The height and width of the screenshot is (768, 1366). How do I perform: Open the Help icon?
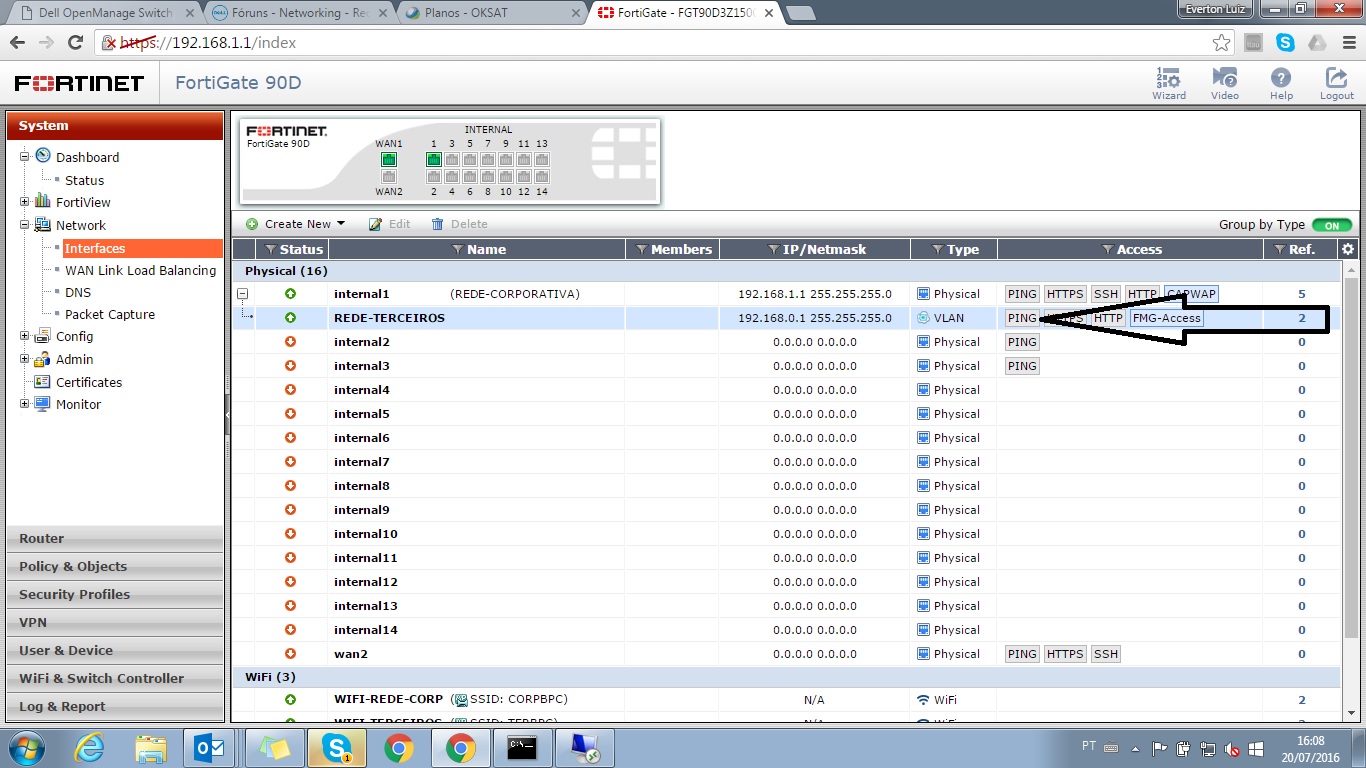1281,84
